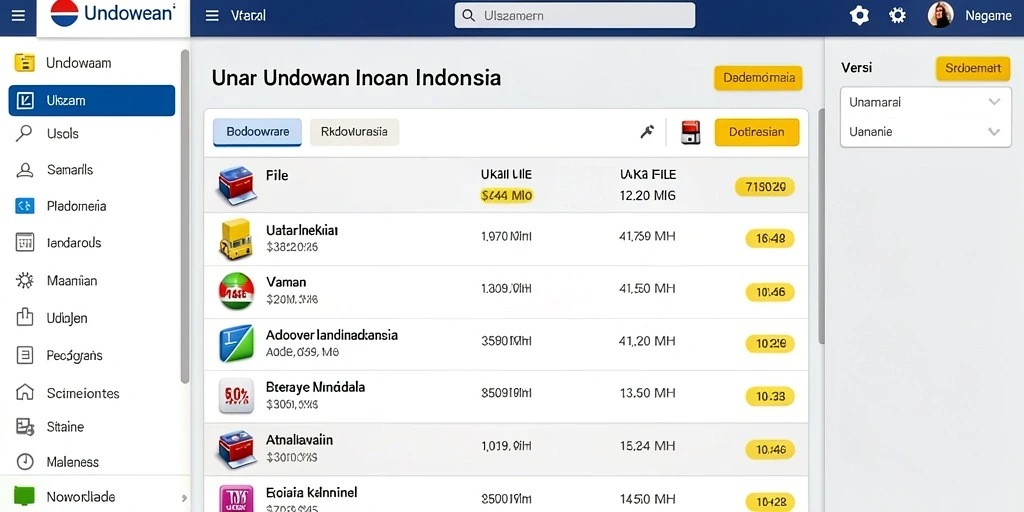Viewport: 1024px width, 512px height.
Task: Click the Pecdgrans list icon
Action: pos(24,356)
